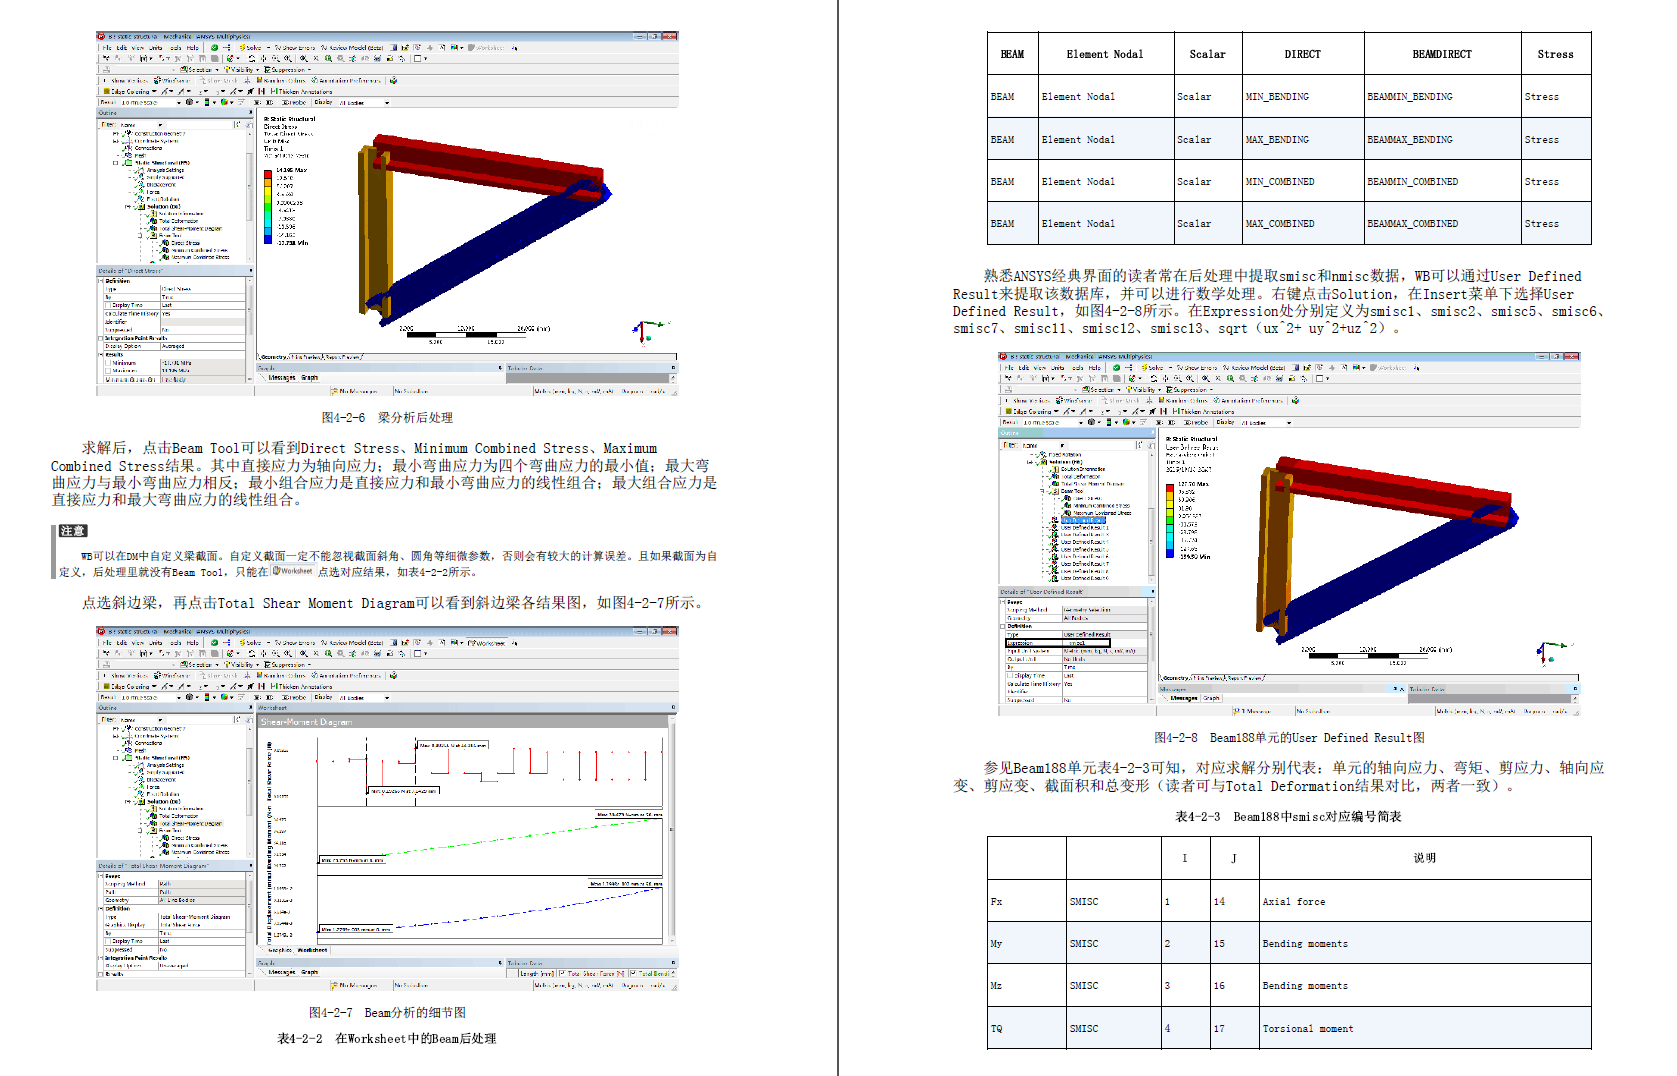Open the Selection dropdown in the Fig 4-2-6 window

click(198, 69)
